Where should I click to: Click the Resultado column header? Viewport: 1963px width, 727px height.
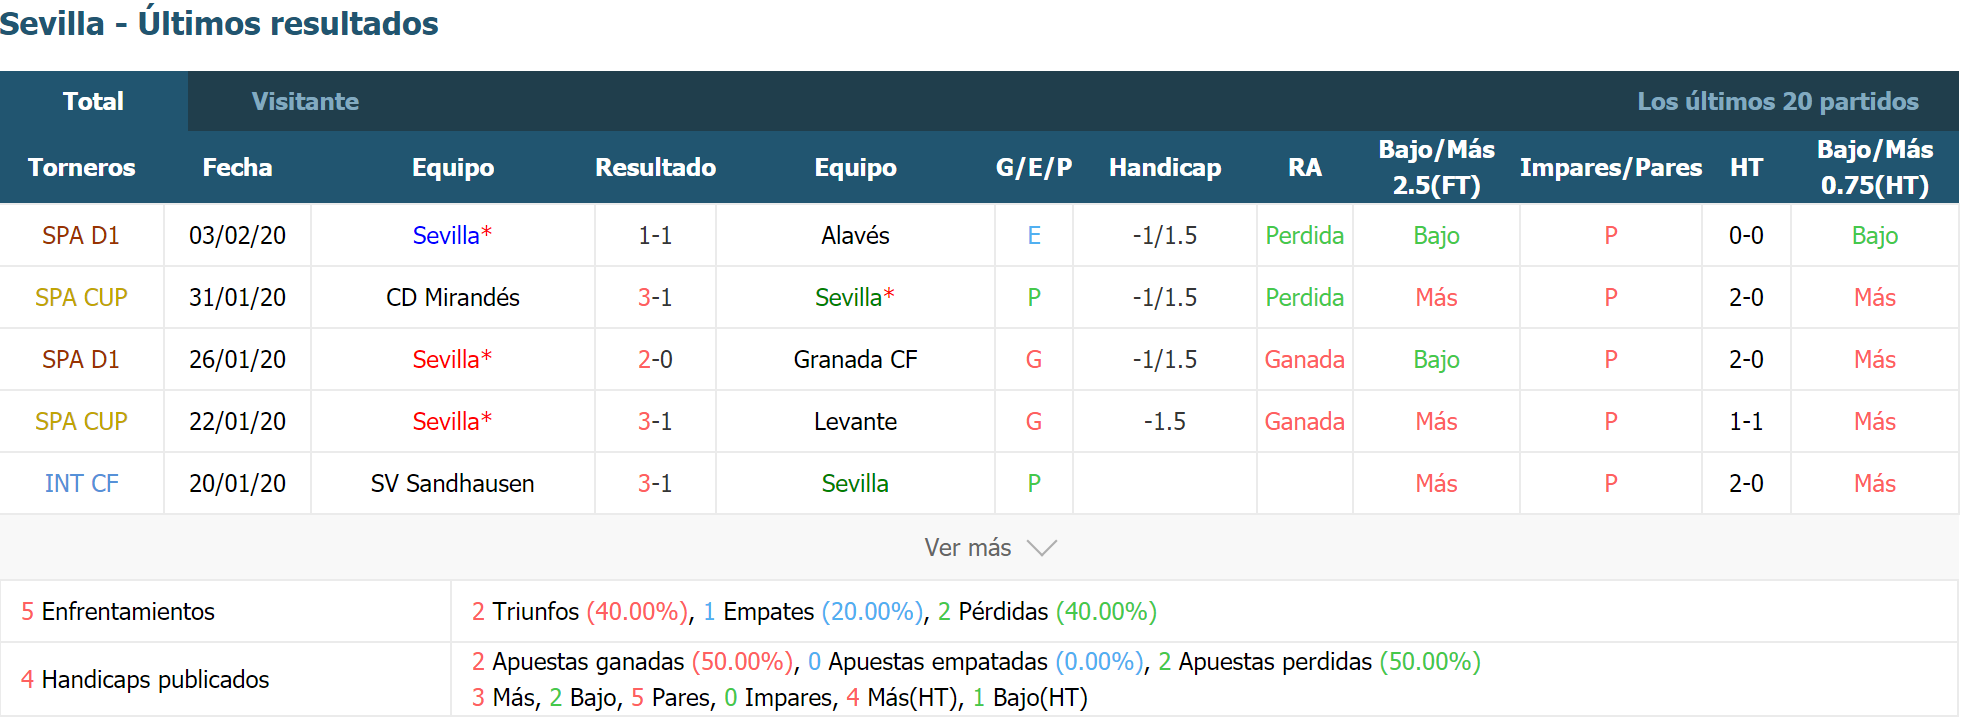coord(655,167)
